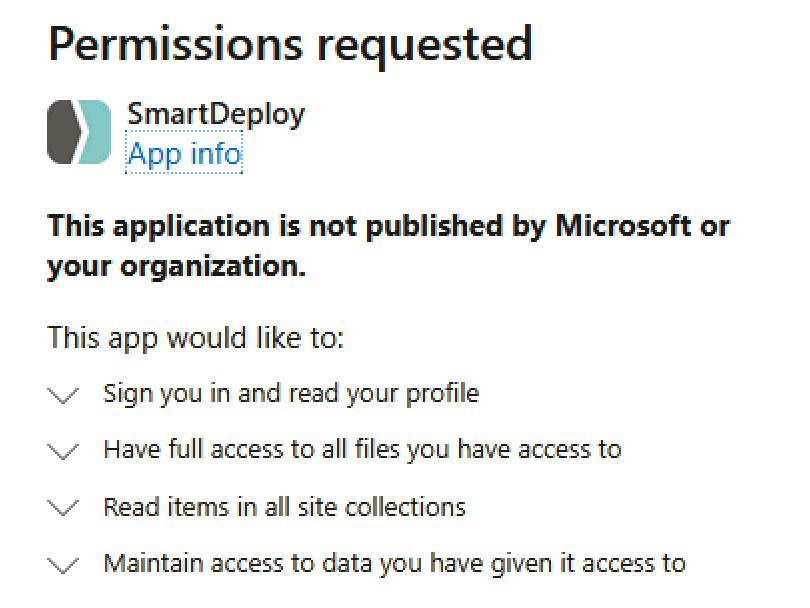Select 'Sign you in and read your profile' text

pos(291,394)
